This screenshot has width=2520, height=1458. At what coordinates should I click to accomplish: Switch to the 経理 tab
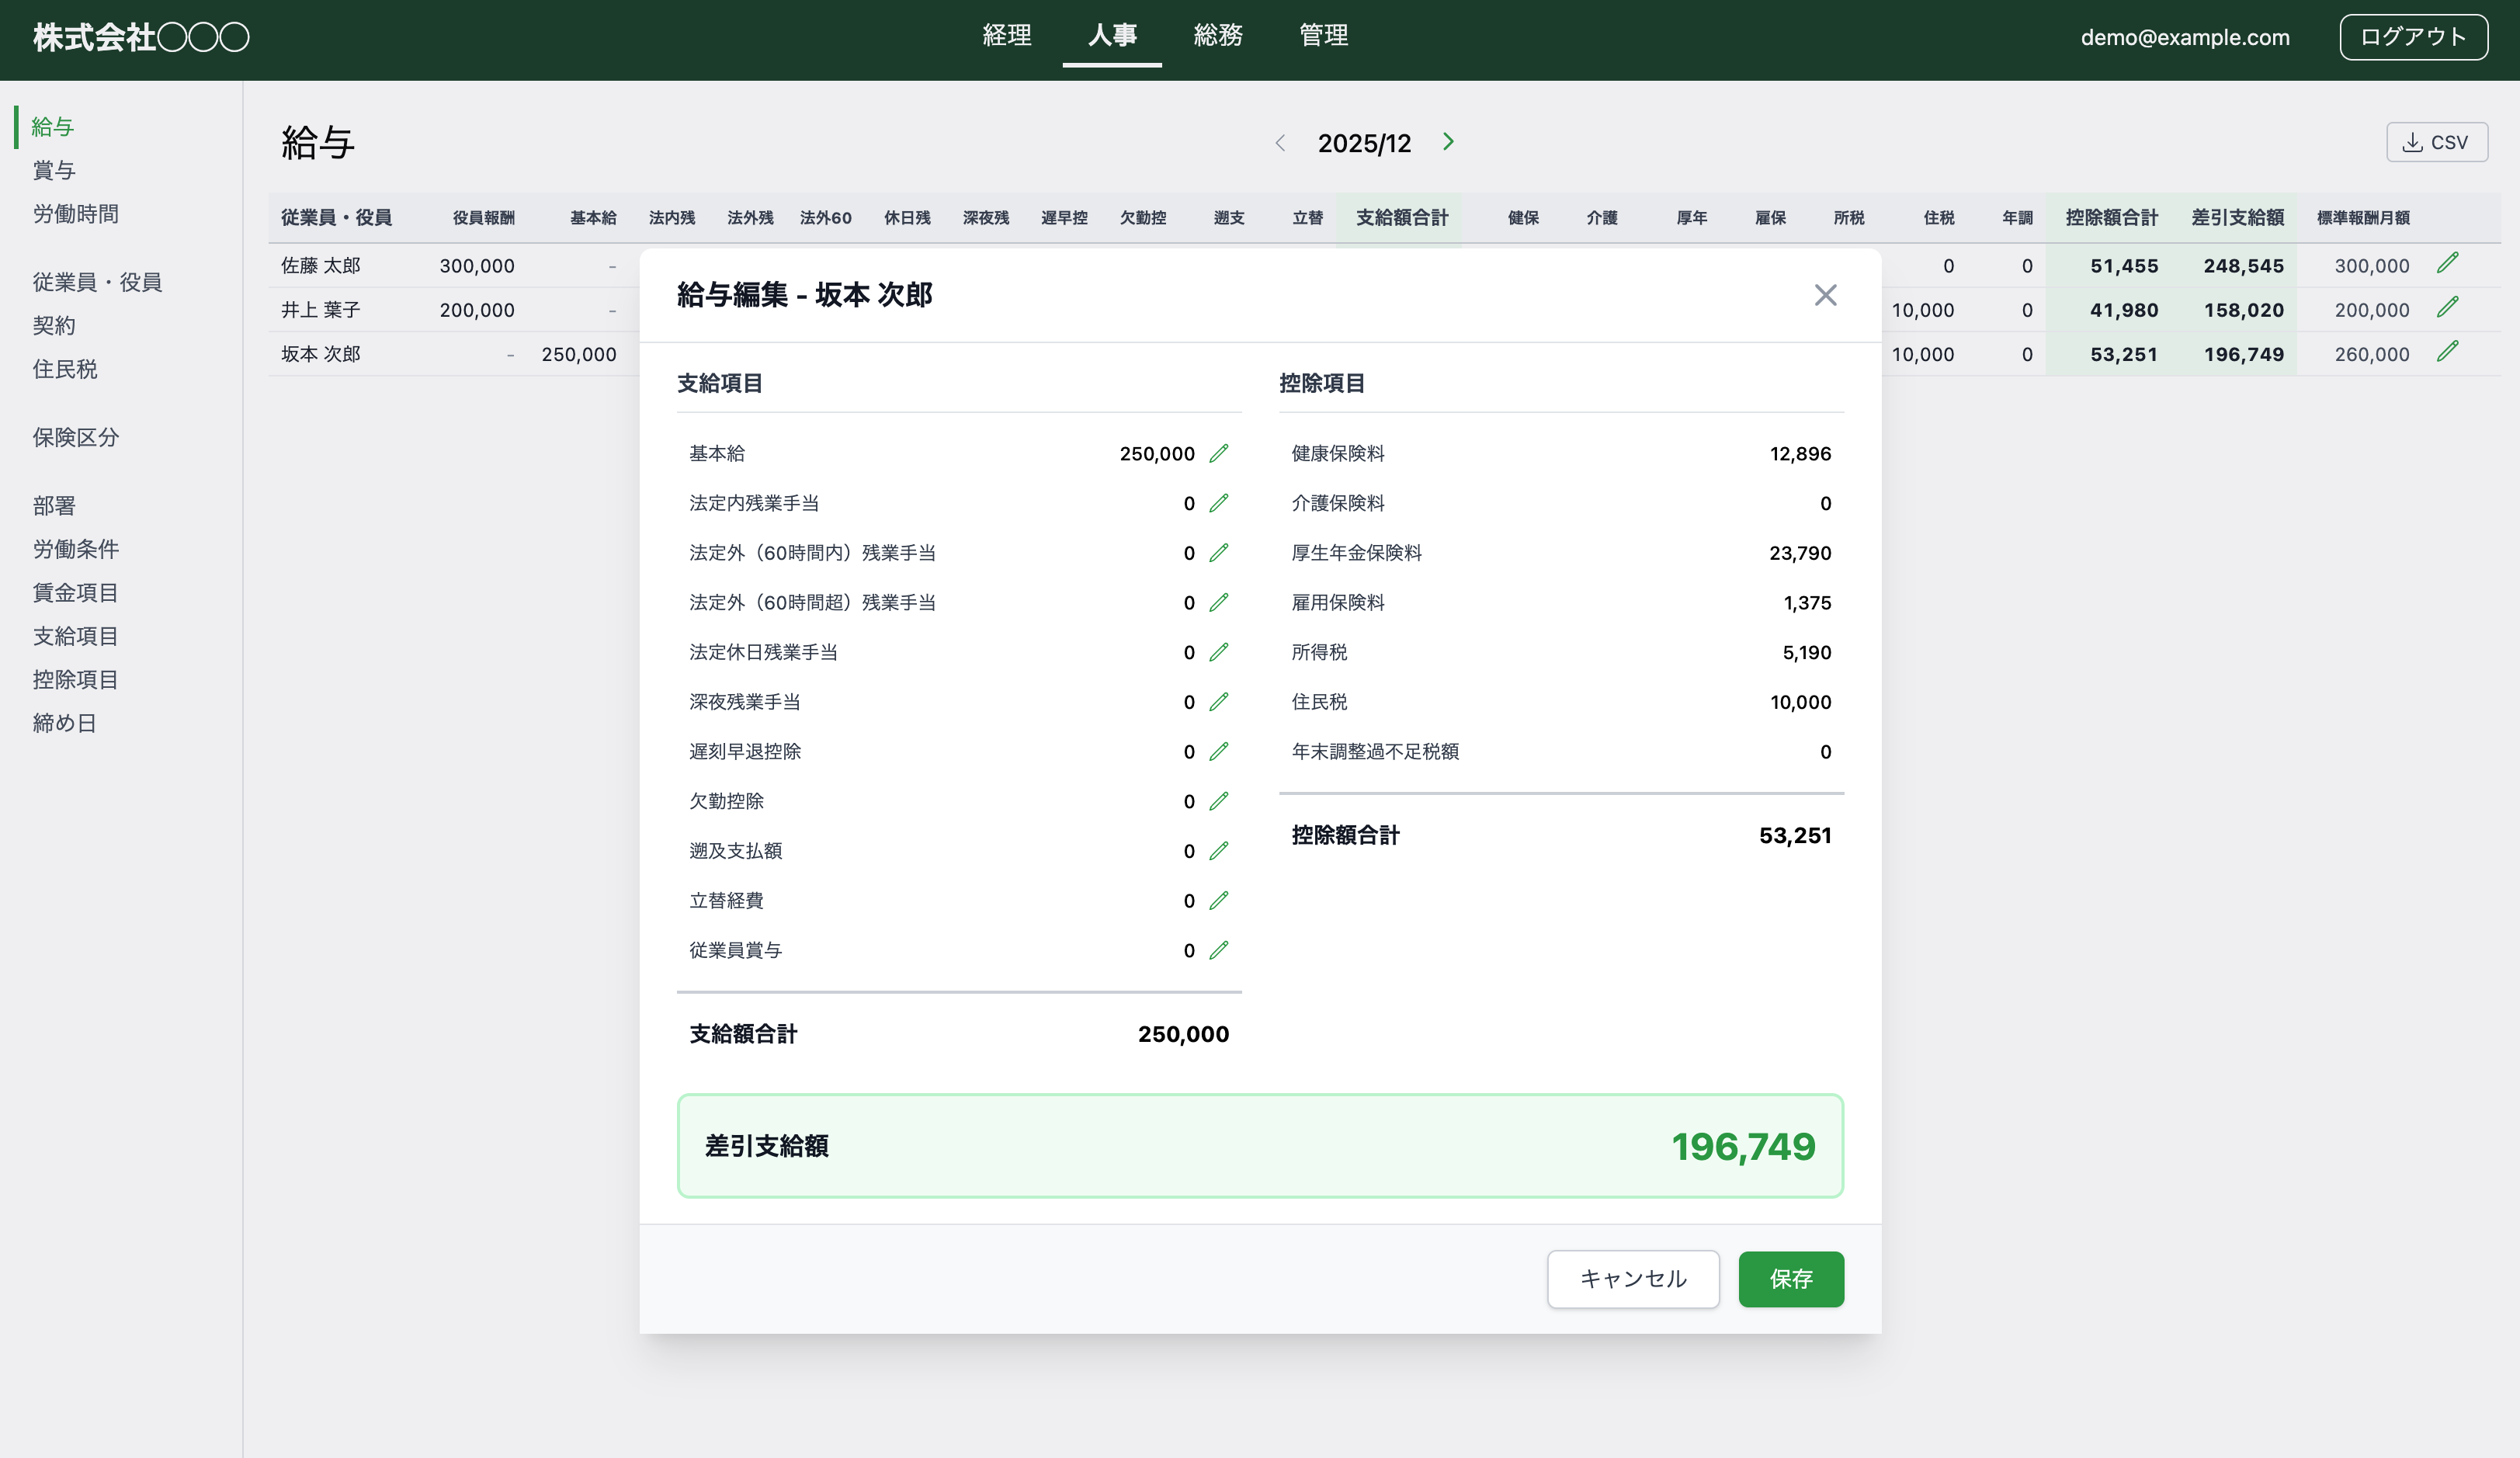(1007, 36)
